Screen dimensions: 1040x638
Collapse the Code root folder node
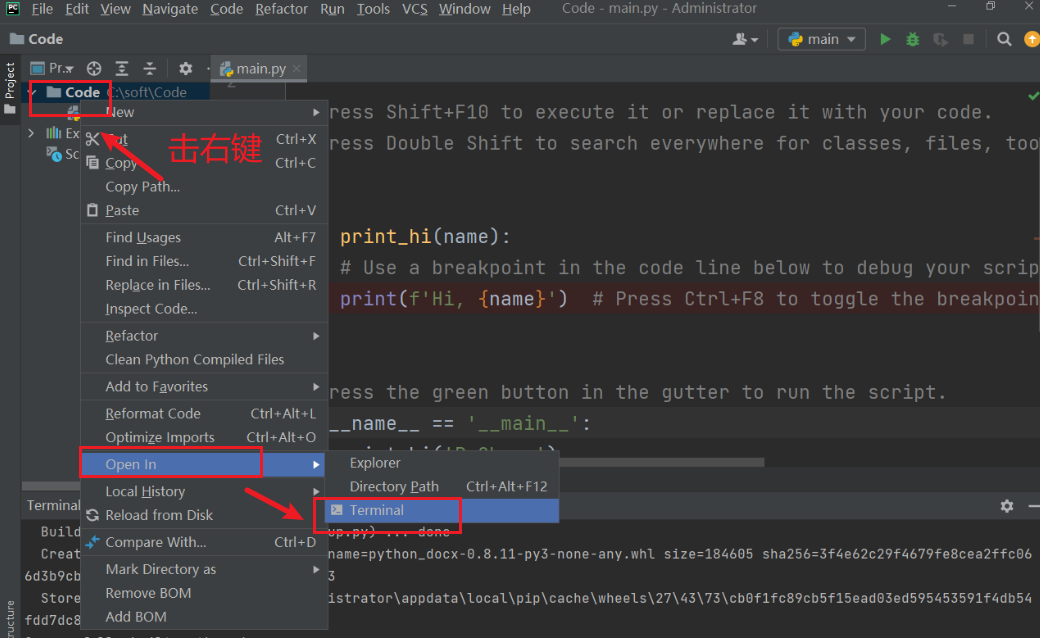[32, 92]
